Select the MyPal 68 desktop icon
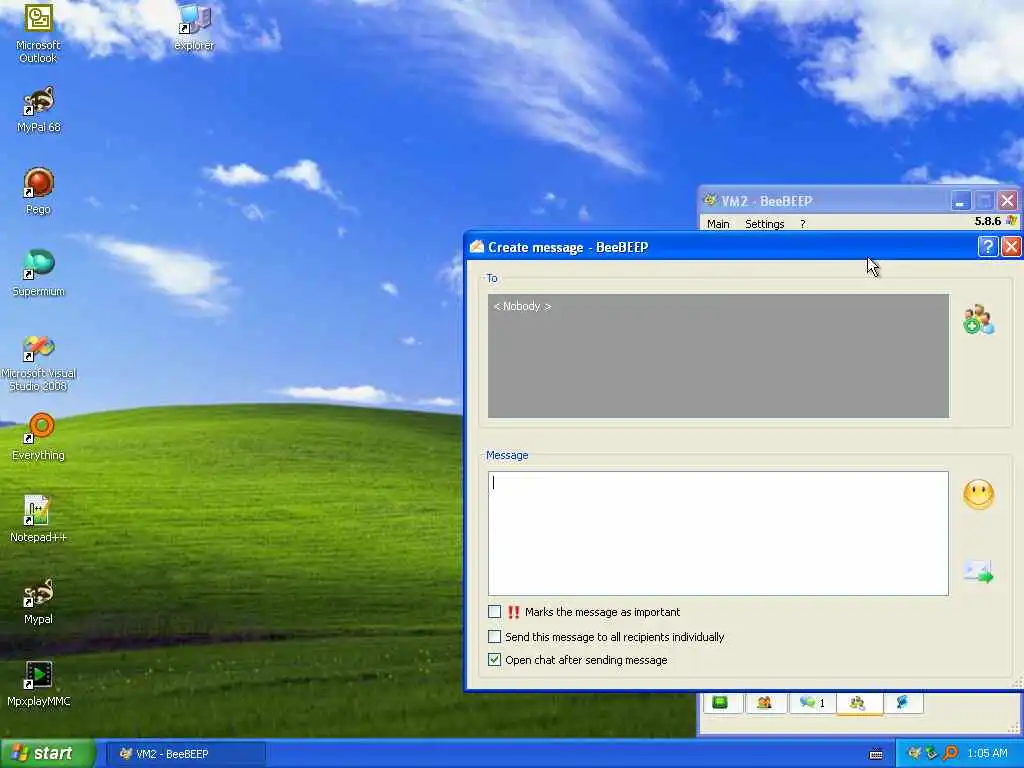1024x768 pixels. (x=39, y=110)
